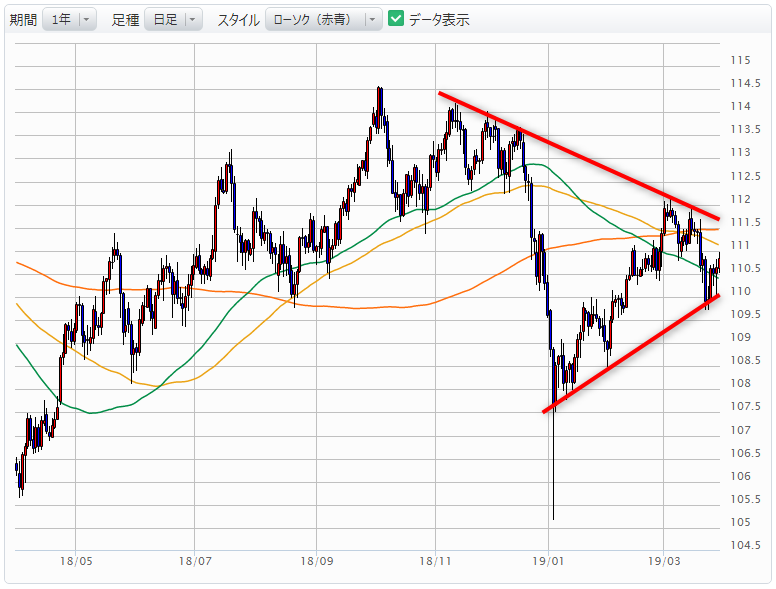Click the スタイル label
The width and height of the screenshot is (776, 589).
[239, 20]
